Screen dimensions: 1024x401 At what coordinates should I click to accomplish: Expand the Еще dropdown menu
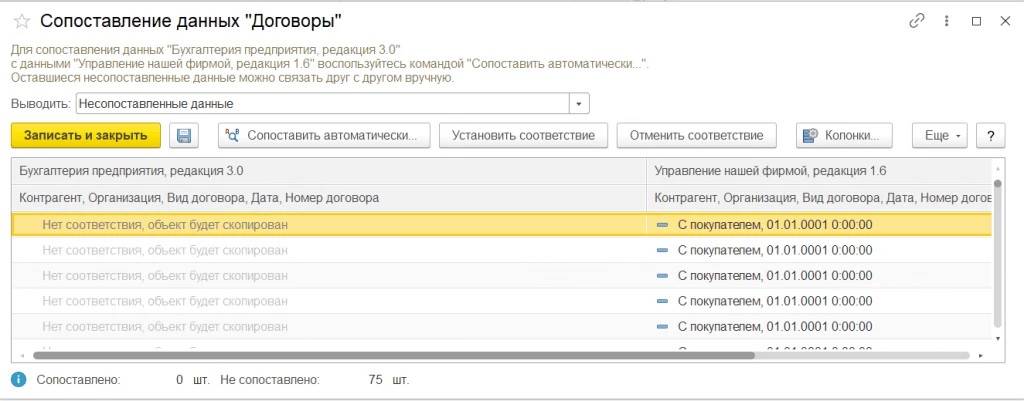(940, 136)
